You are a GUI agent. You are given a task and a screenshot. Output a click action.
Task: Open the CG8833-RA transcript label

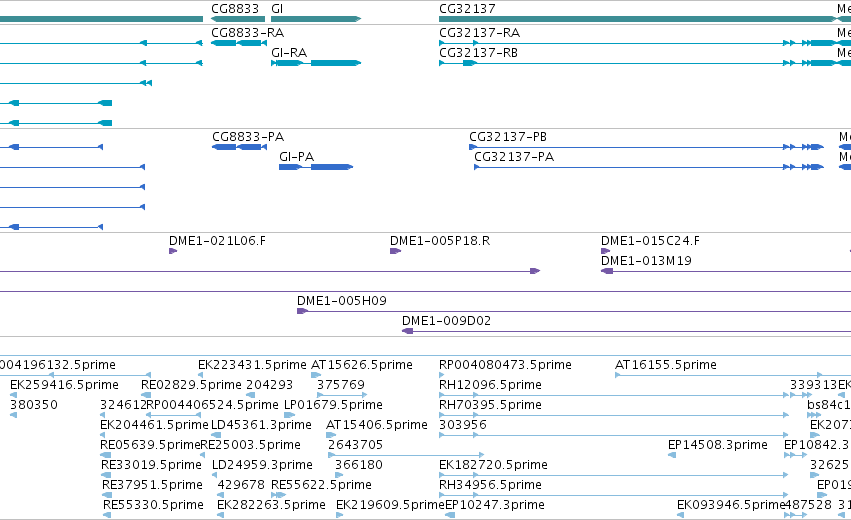(247, 33)
